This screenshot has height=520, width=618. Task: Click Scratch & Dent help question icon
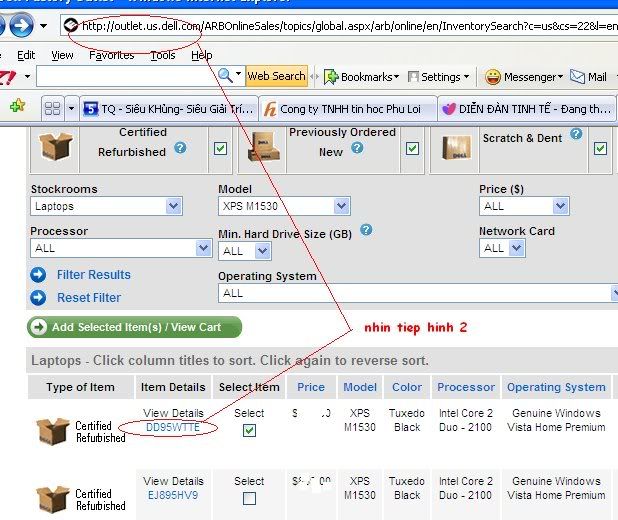click(x=576, y=134)
